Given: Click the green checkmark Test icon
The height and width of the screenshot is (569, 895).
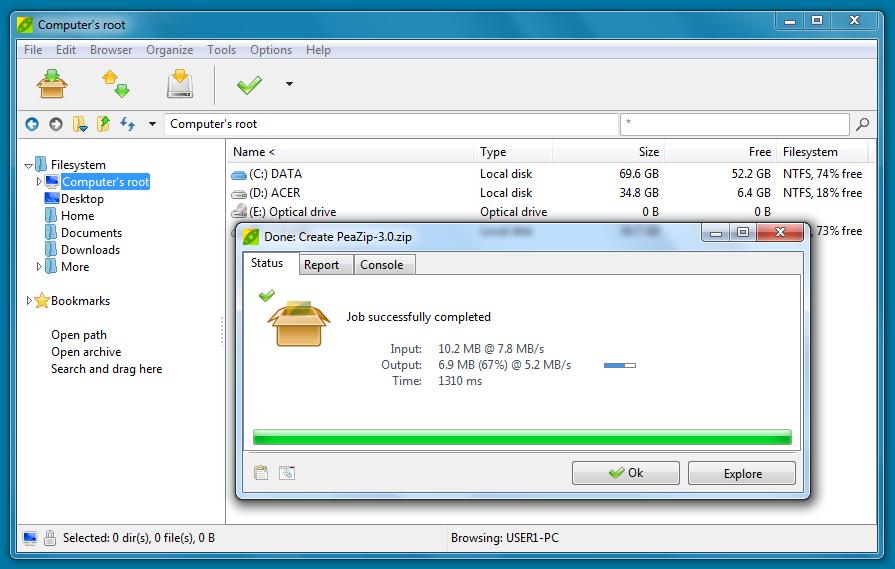Looking at the screenshot, I should 249,84.
